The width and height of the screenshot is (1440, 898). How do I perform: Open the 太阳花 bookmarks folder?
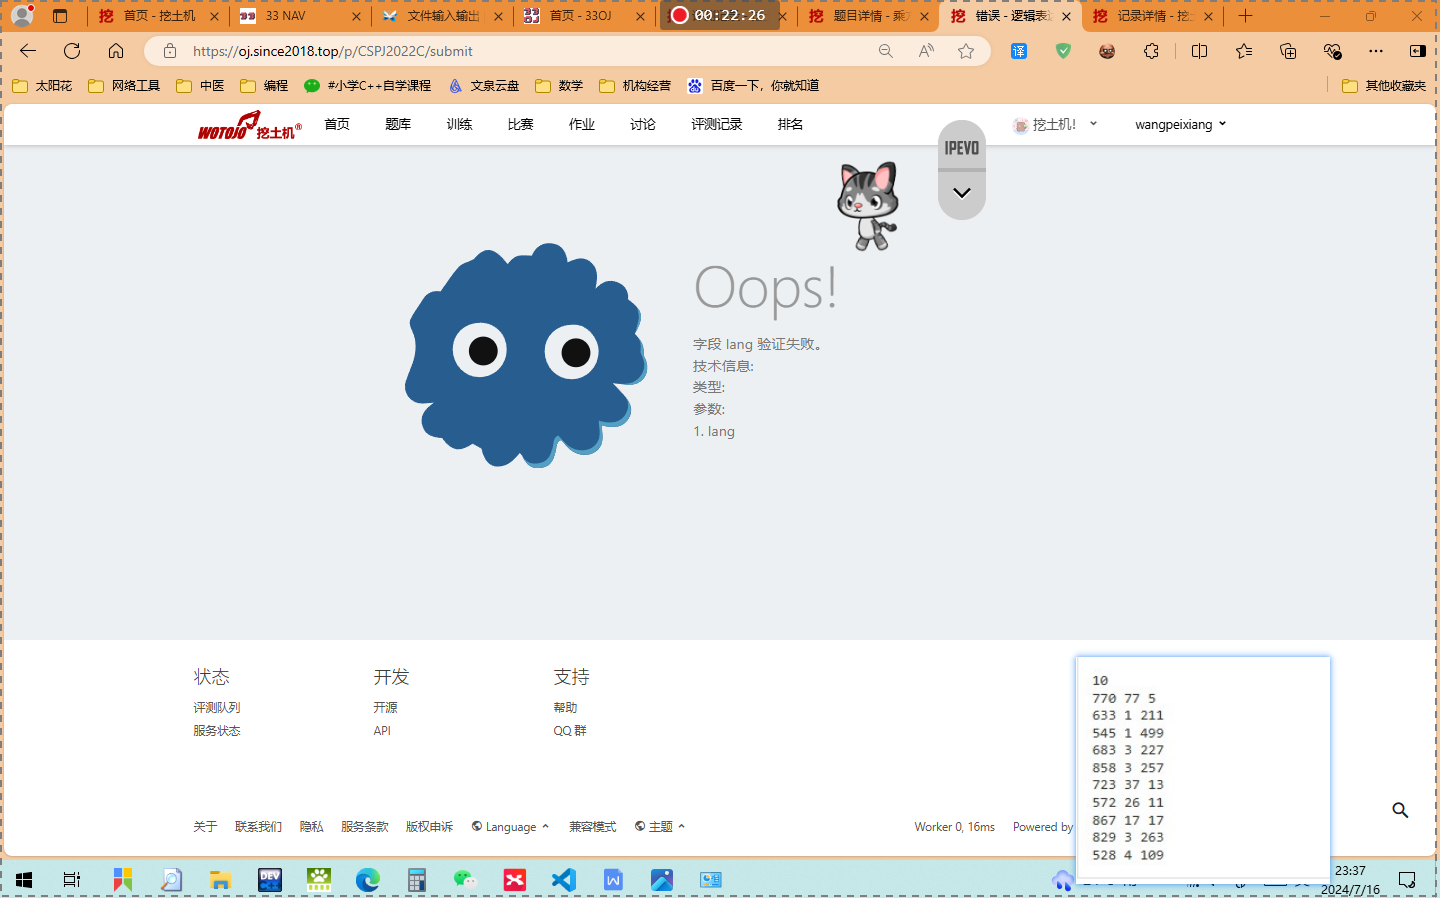point(42,86)
